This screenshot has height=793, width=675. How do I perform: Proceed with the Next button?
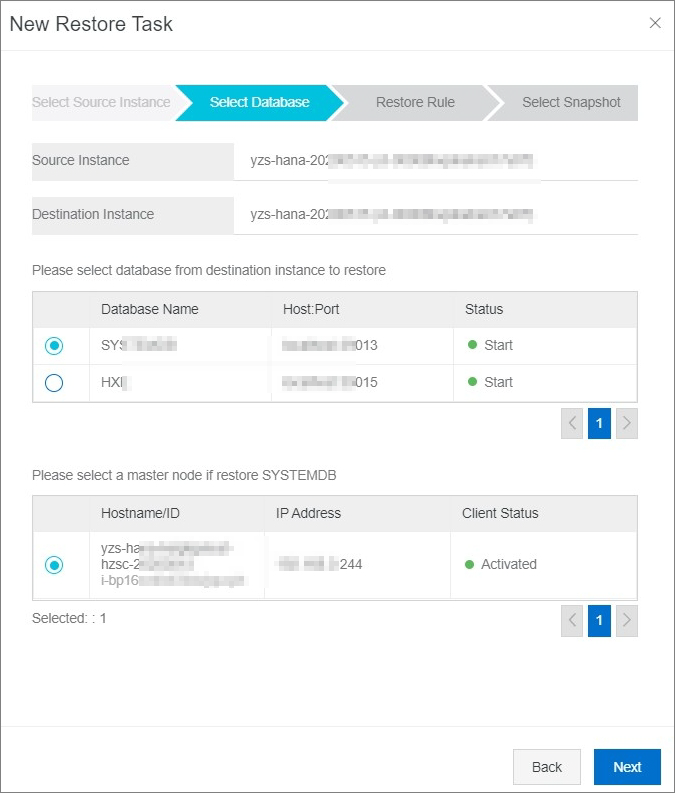[627, 767]
